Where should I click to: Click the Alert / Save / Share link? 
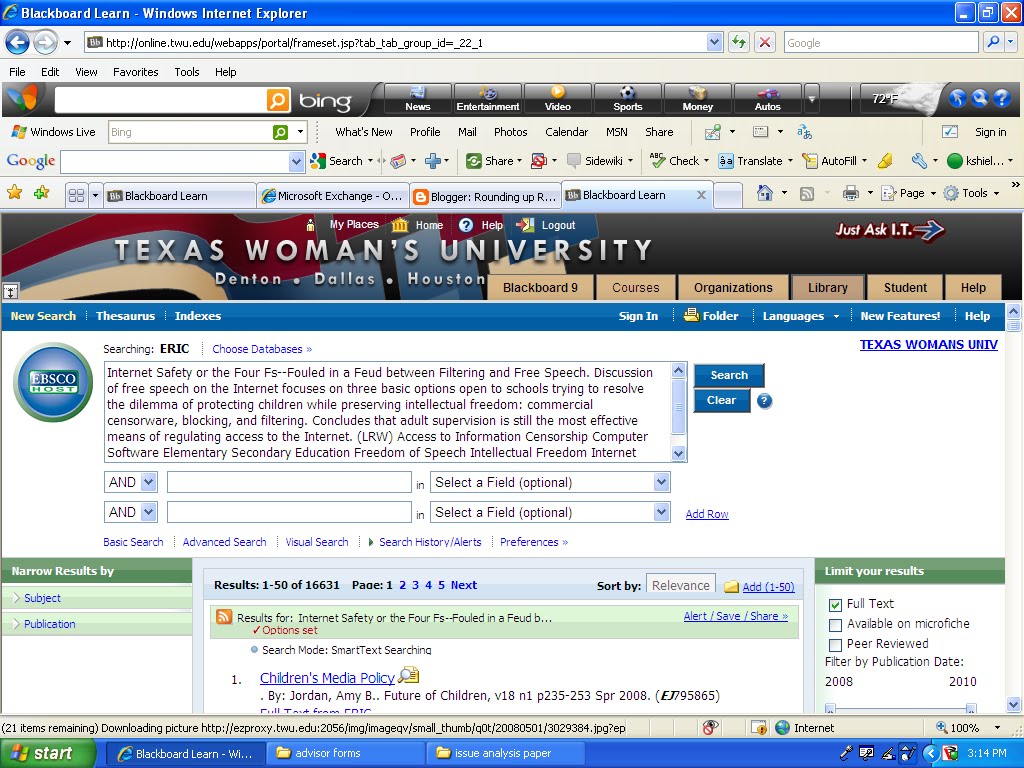(735, 616)
